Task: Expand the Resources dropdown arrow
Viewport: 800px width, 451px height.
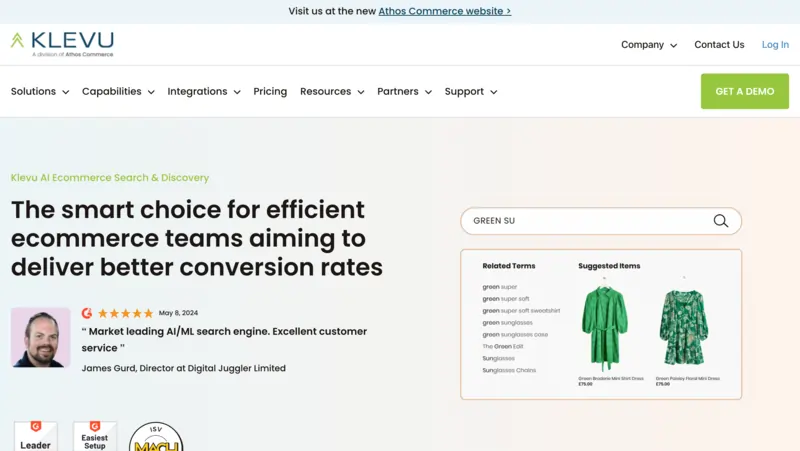Action: tap(361, 92)
